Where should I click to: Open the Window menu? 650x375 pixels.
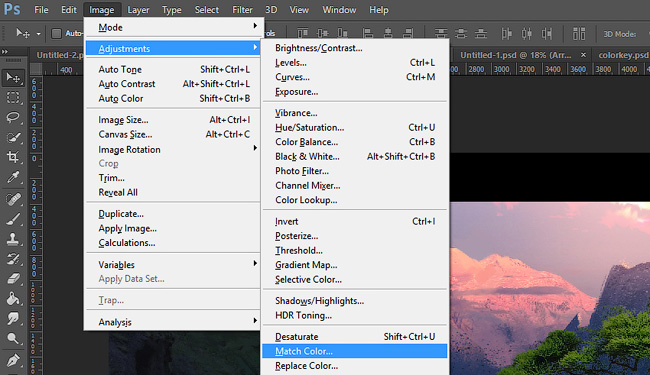click(x=339, y=10)
